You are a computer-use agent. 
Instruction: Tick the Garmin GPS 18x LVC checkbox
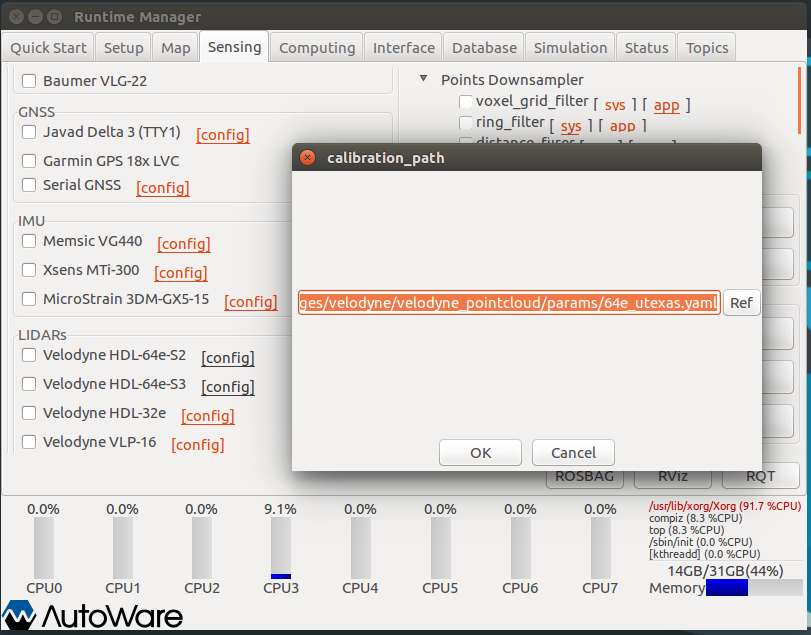[29, 161]
